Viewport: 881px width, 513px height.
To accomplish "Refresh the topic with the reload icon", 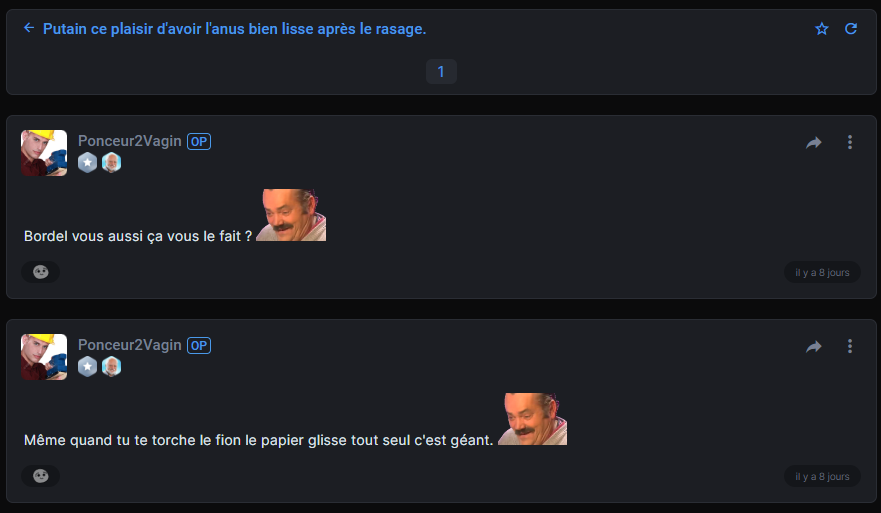I will pyautogui.click(x=851, y=29).
